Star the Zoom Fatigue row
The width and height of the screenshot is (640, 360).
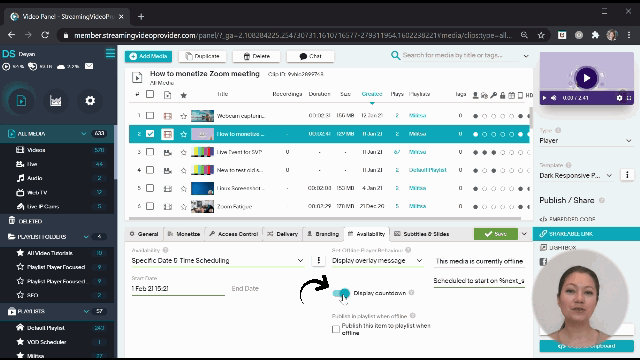coord(184,207)
